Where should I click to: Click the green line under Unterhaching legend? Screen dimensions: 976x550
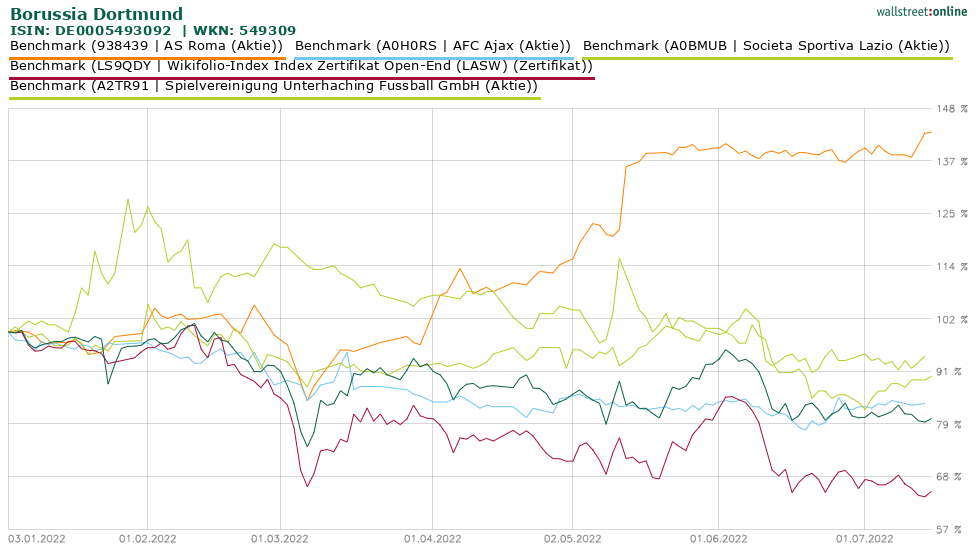coord(274,97)
